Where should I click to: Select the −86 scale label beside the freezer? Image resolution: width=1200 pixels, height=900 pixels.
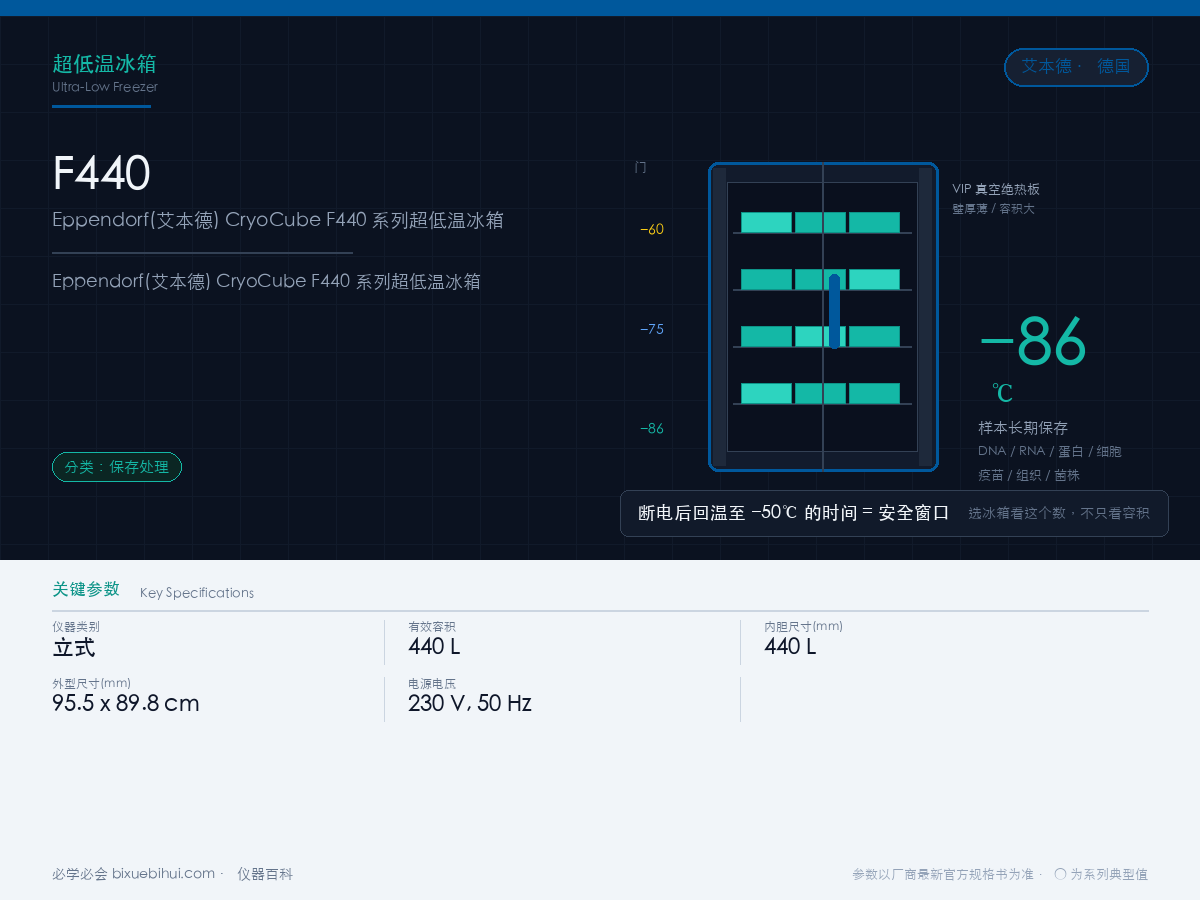[652, 429]
